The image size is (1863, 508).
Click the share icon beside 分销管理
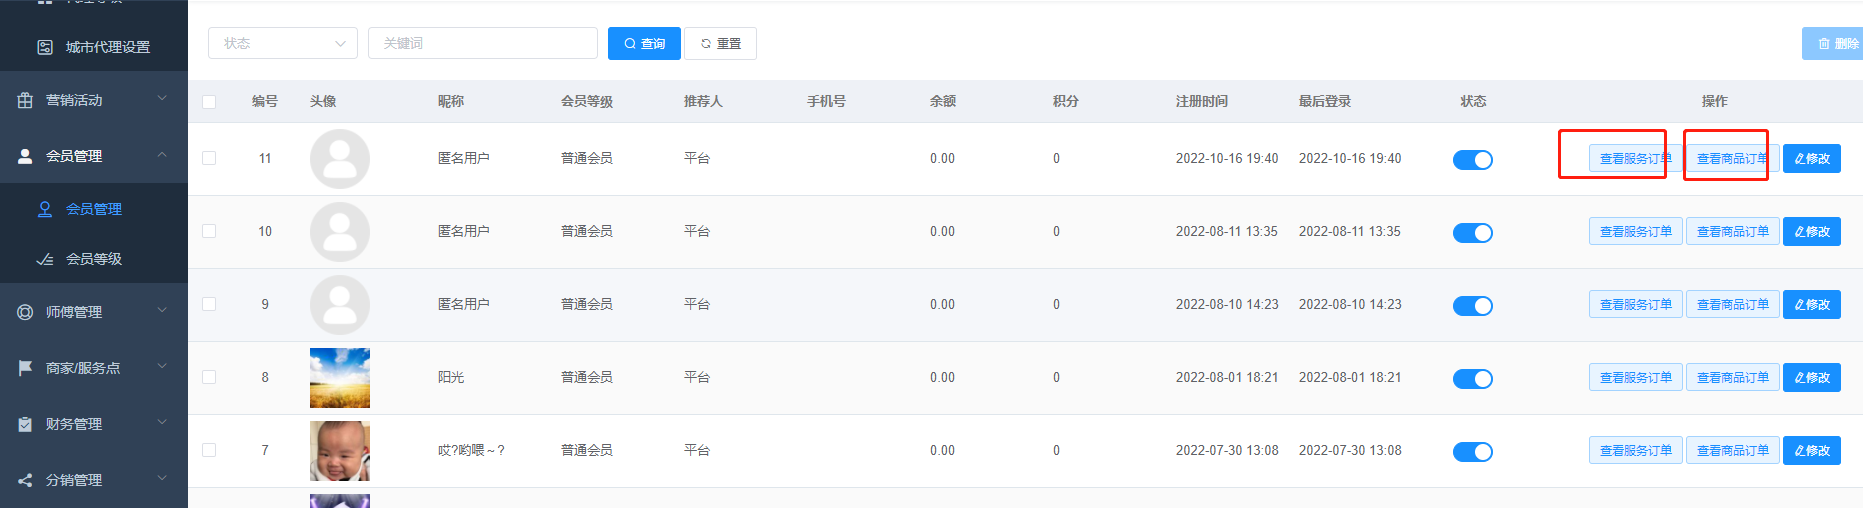point(25,480)
